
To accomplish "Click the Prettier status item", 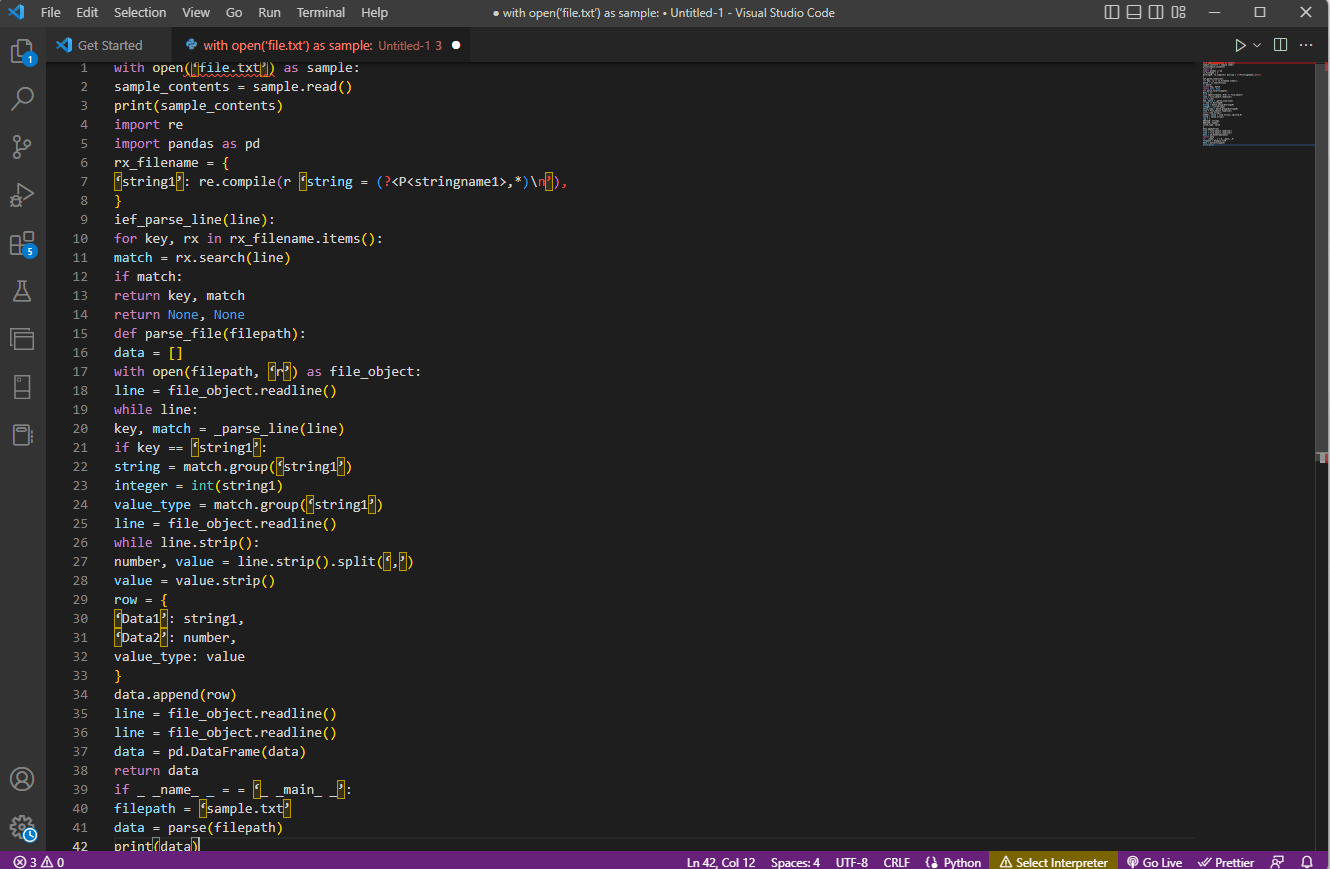I will [x=1226, y=862].
